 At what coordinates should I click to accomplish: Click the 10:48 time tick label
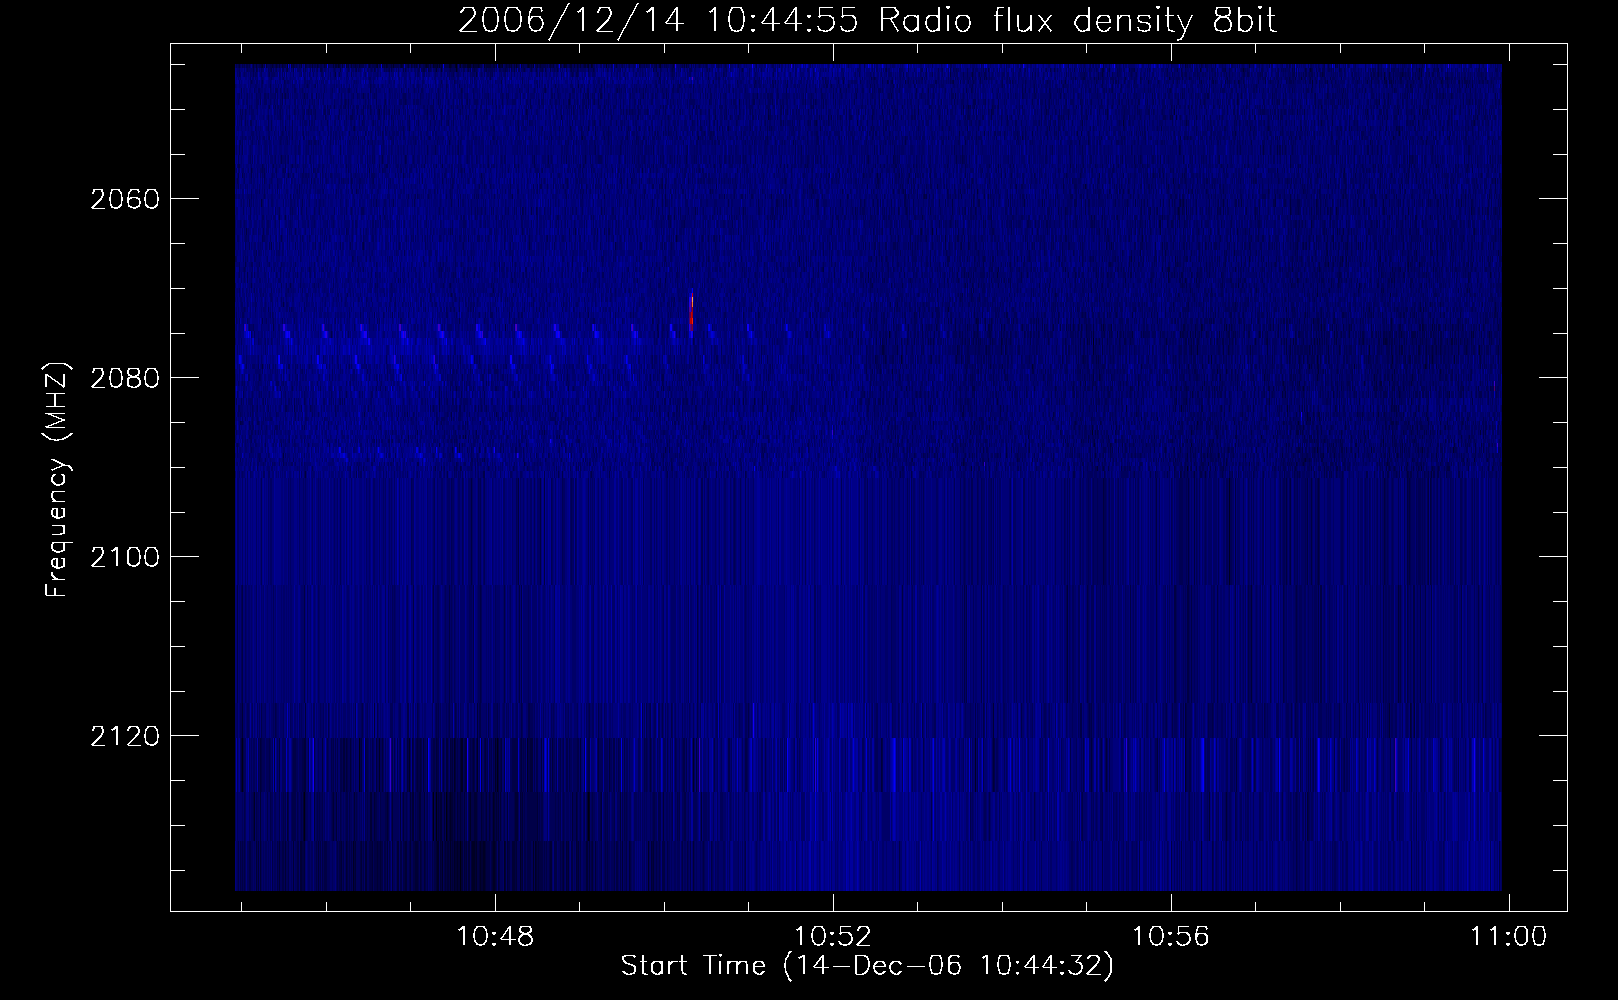tap(495, 937)
